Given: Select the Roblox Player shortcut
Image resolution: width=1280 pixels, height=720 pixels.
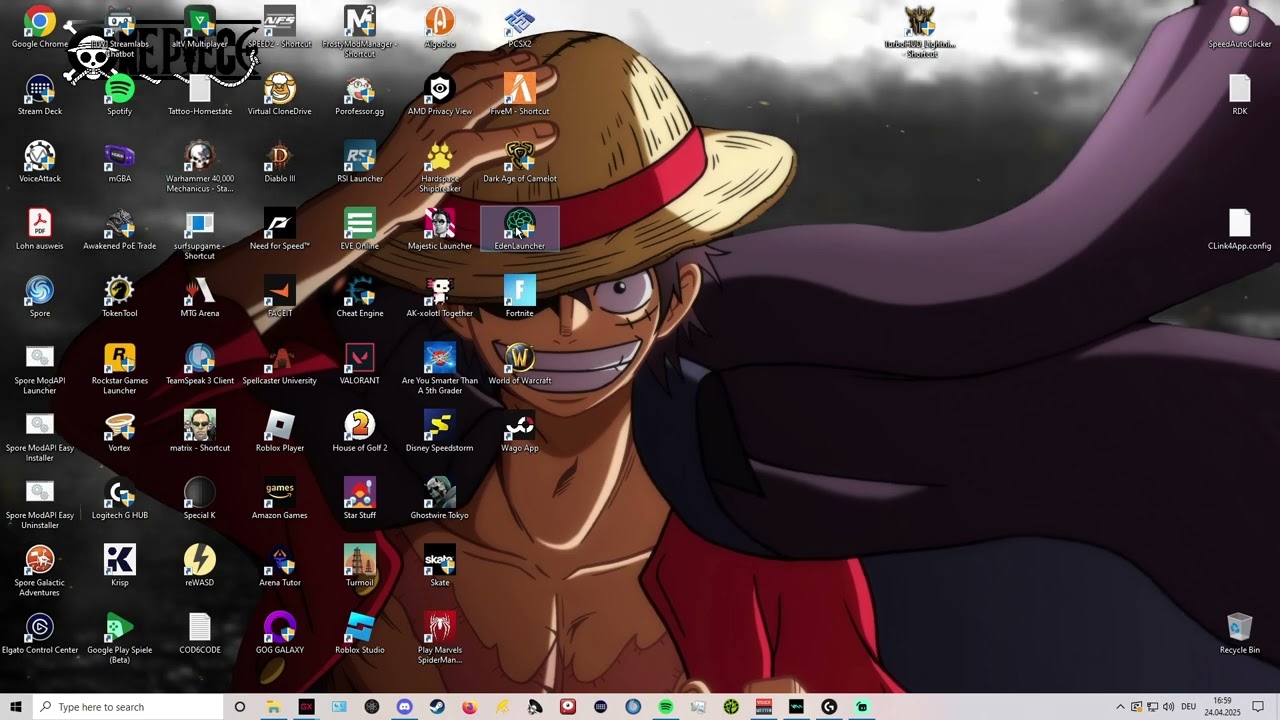Looking at the screenshot, I should tap(280, 429).
